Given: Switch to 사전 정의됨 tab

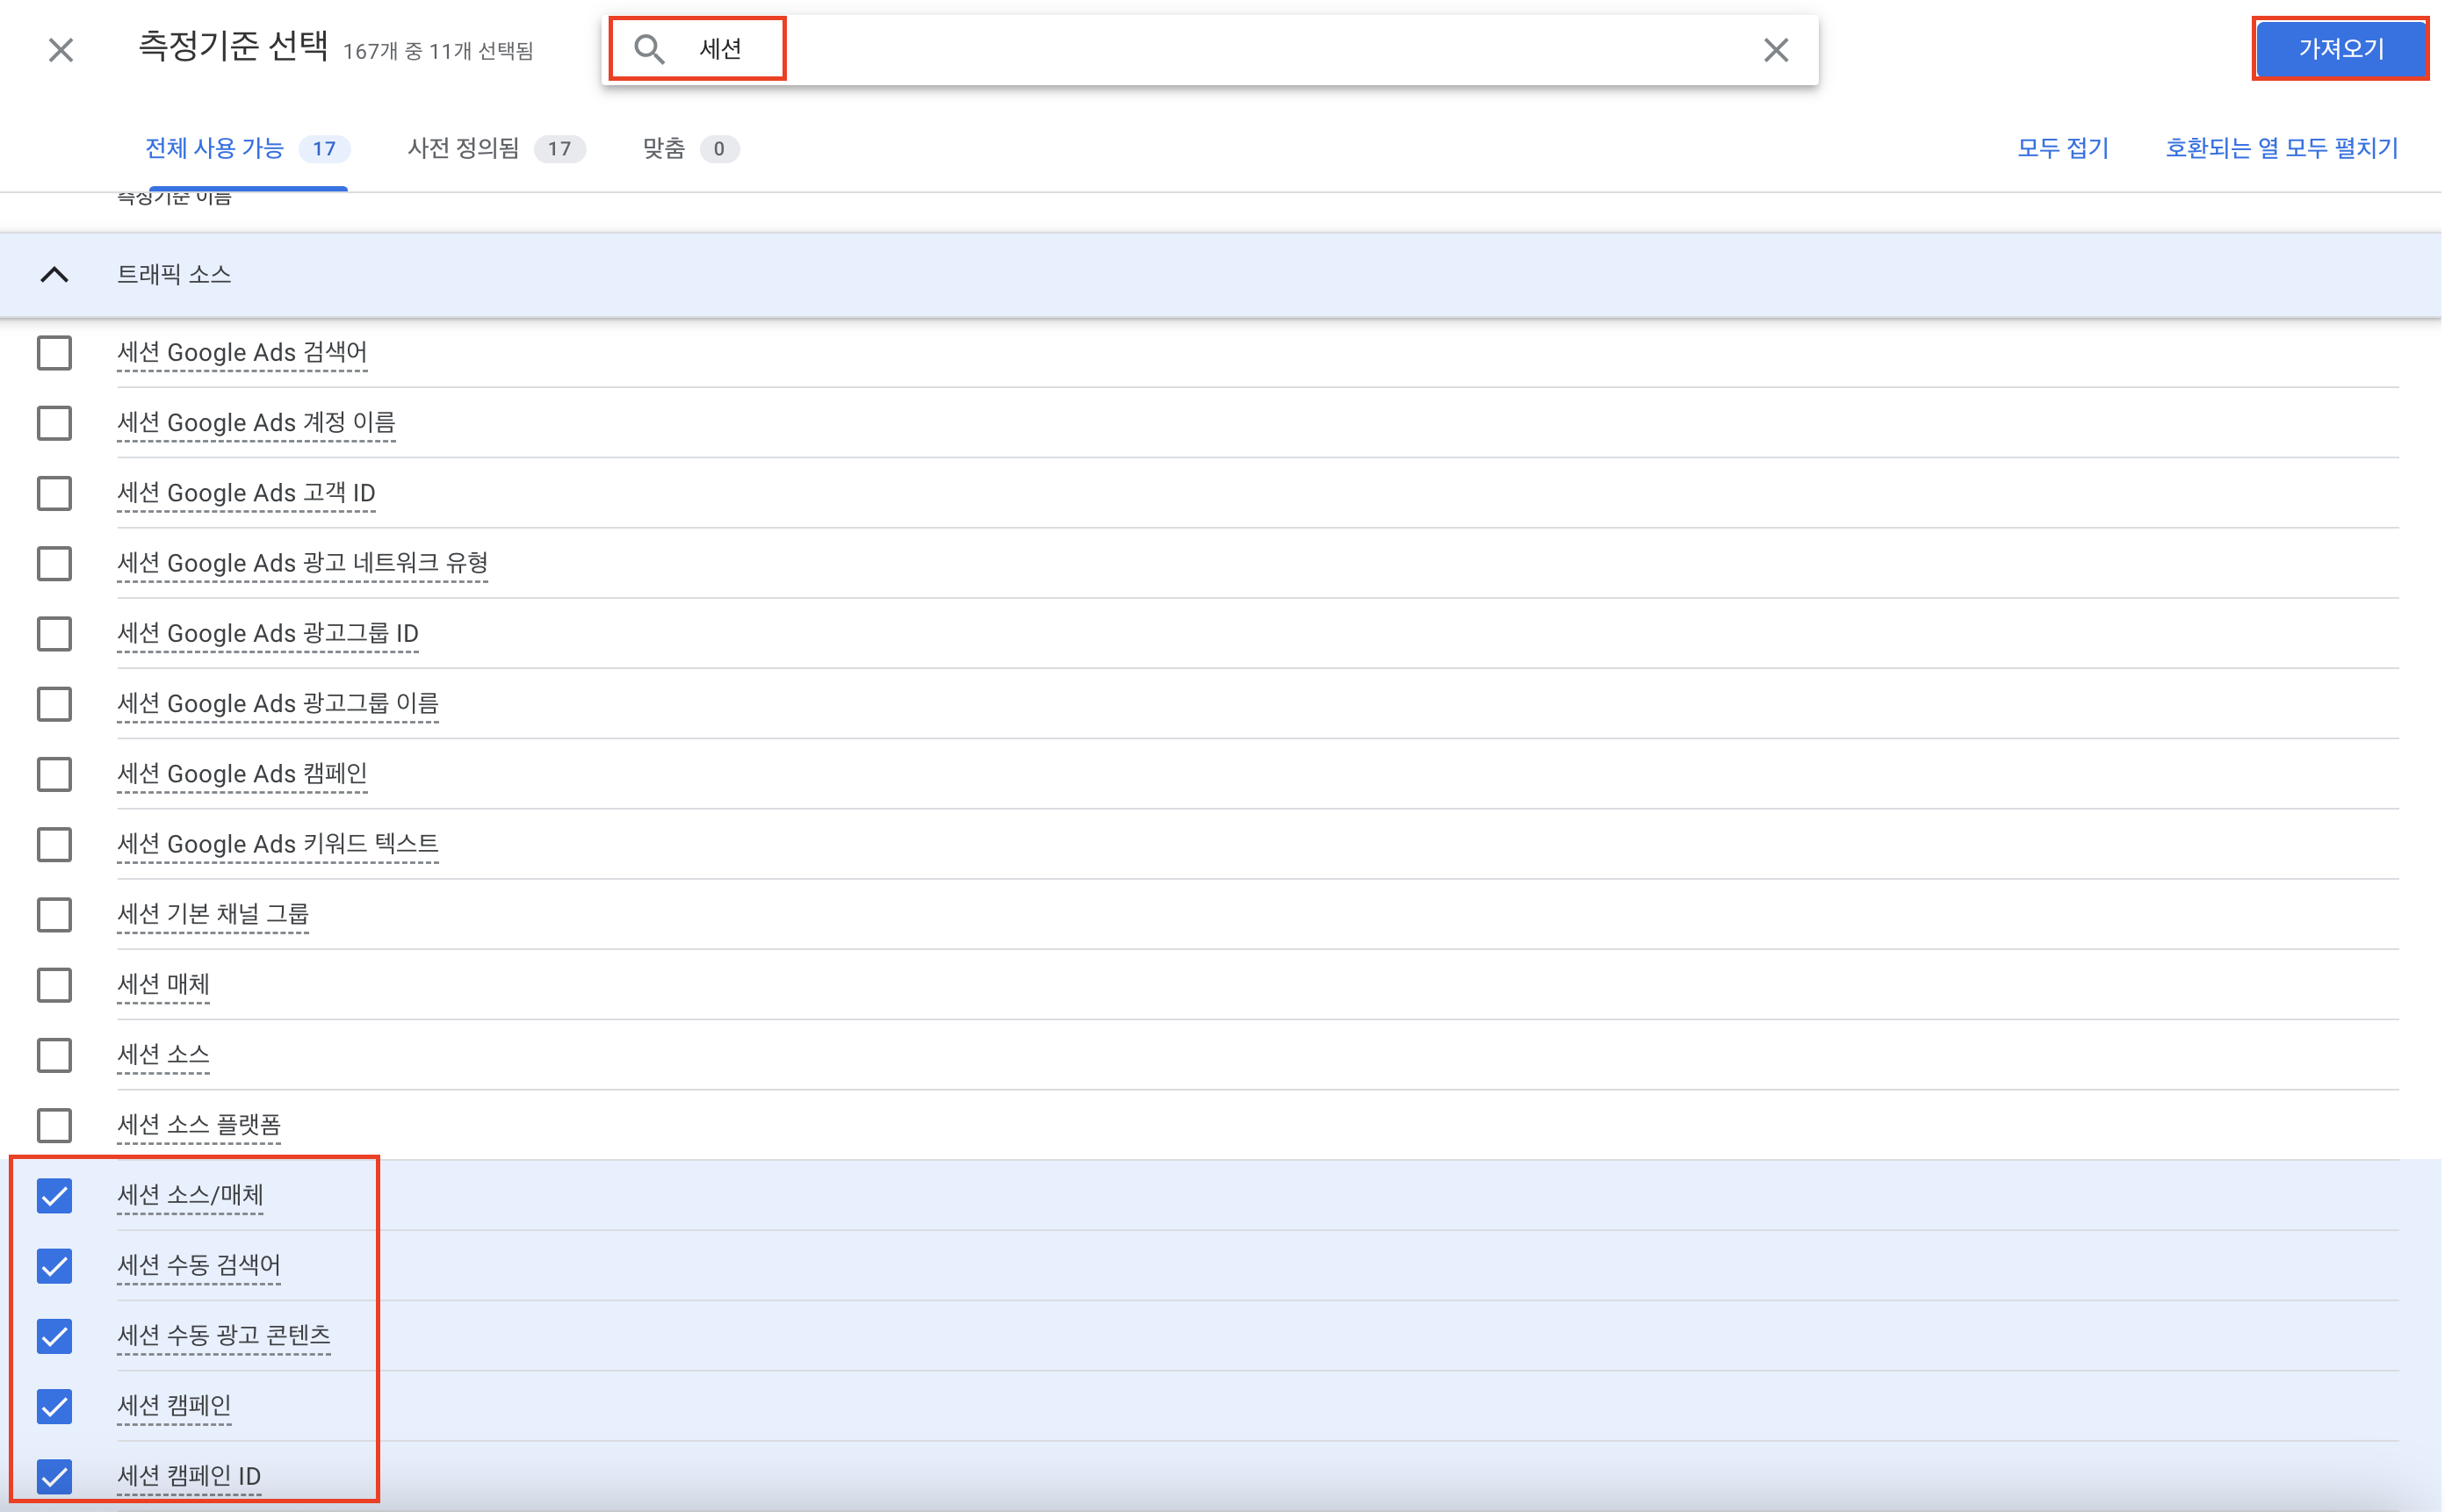Looking at the screenshot, I should 494,149.
